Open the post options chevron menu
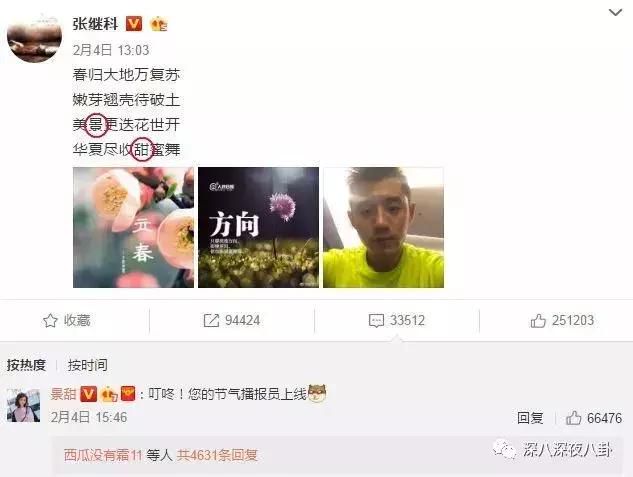The width and height of the screenshot is (633, 477). pyautogui.click(x=615, y=13)
